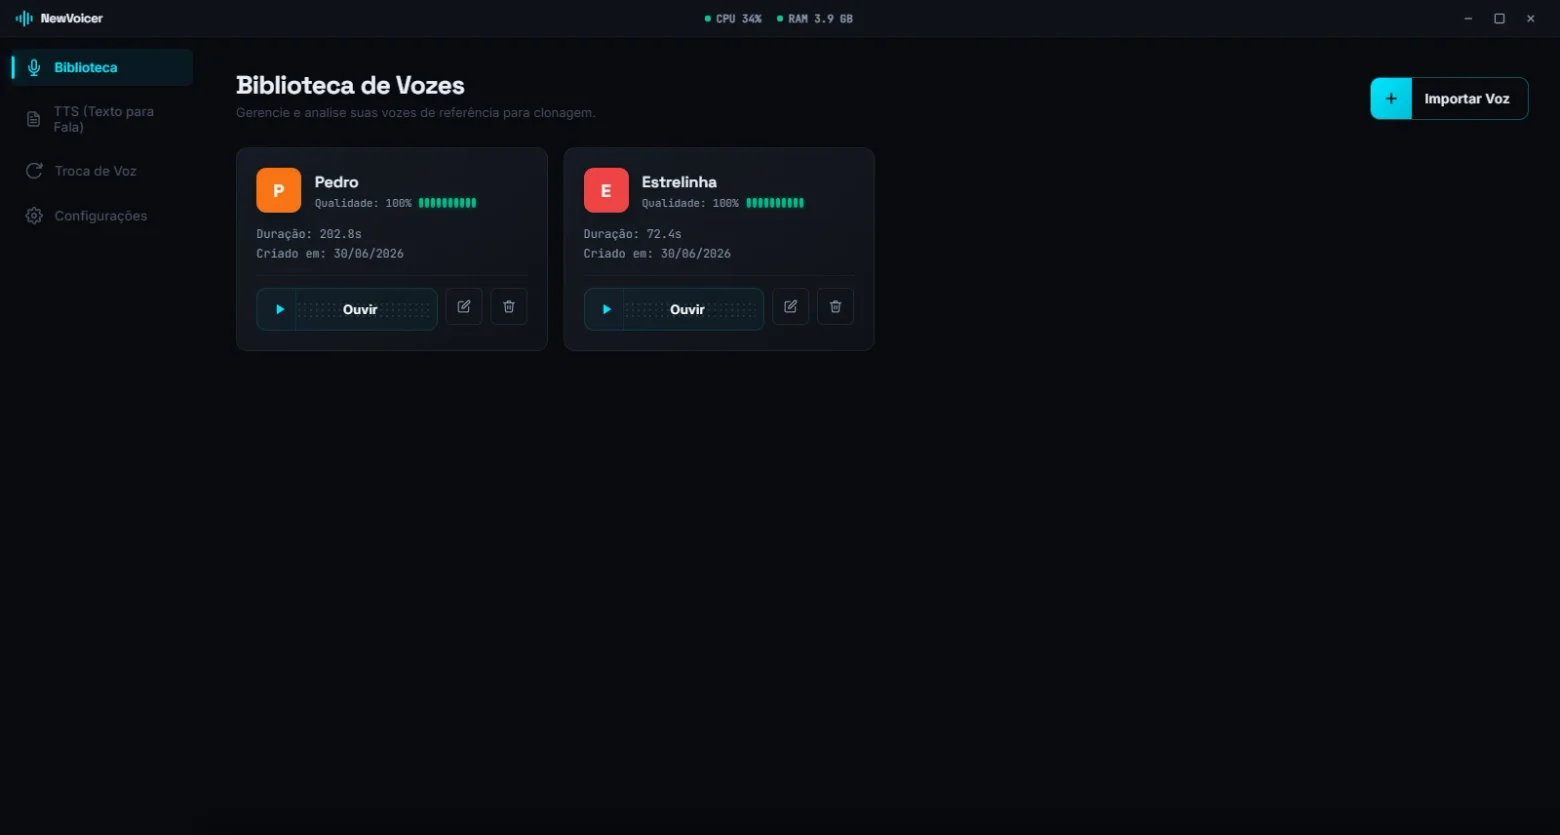This screenshot has height=835, width=1560.
Task: Click Ouvir label on Estrelinha card
Action: point(687,309)
